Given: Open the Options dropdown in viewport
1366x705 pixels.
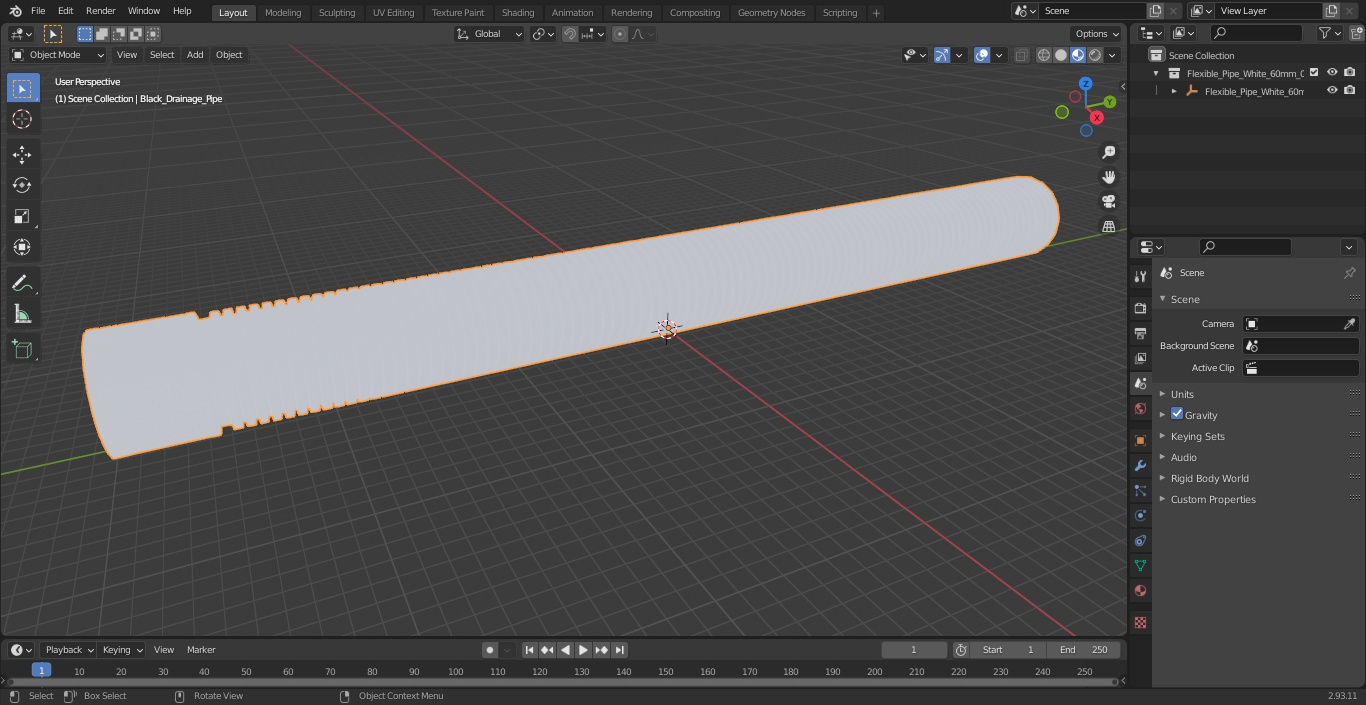Looking at the screenshot, I should [1097, 34].
